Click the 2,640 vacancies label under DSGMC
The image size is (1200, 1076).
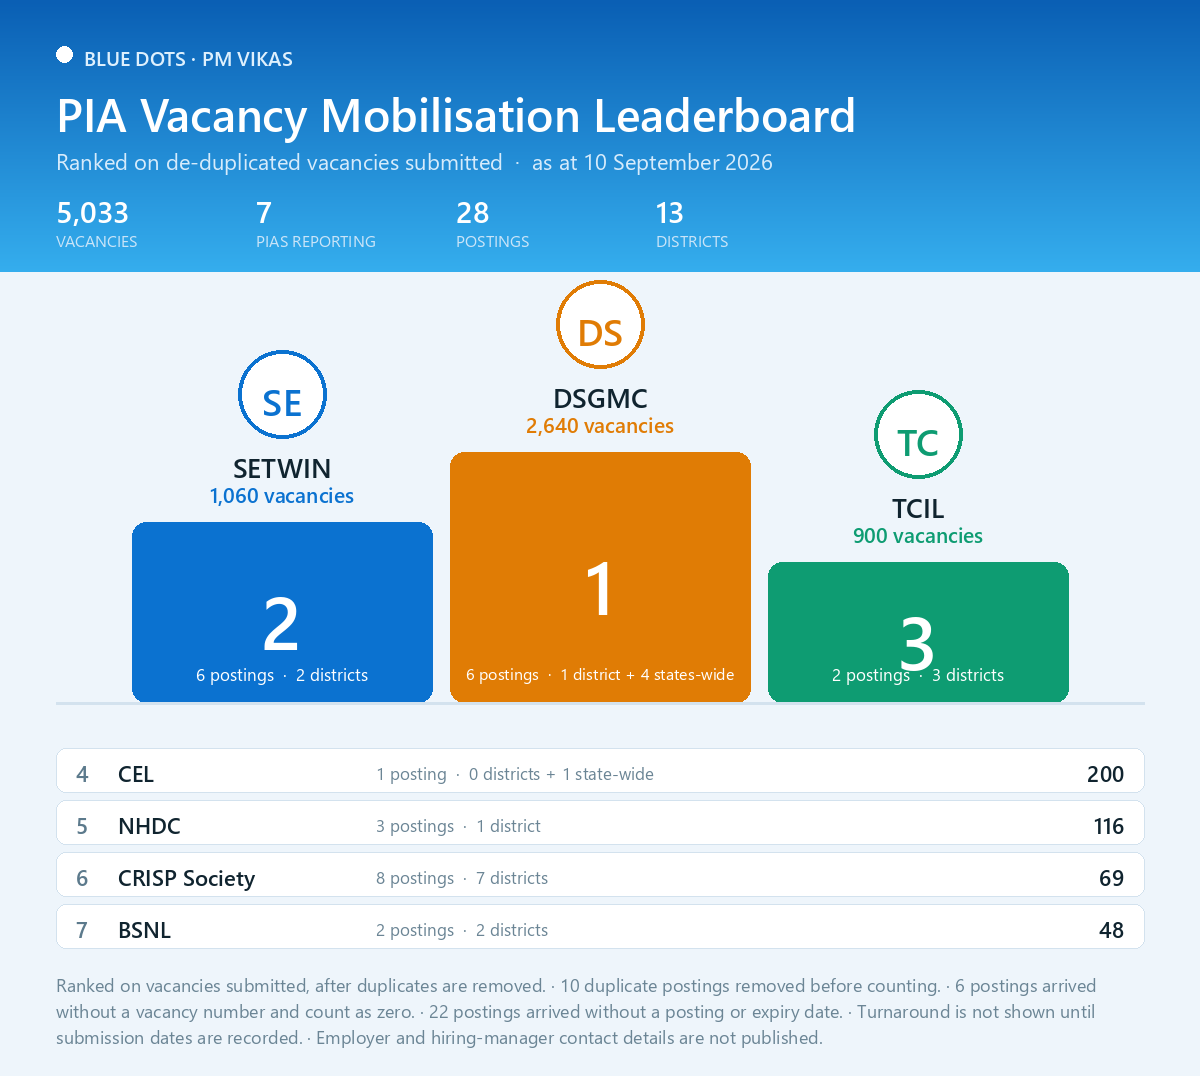[600, 426]
